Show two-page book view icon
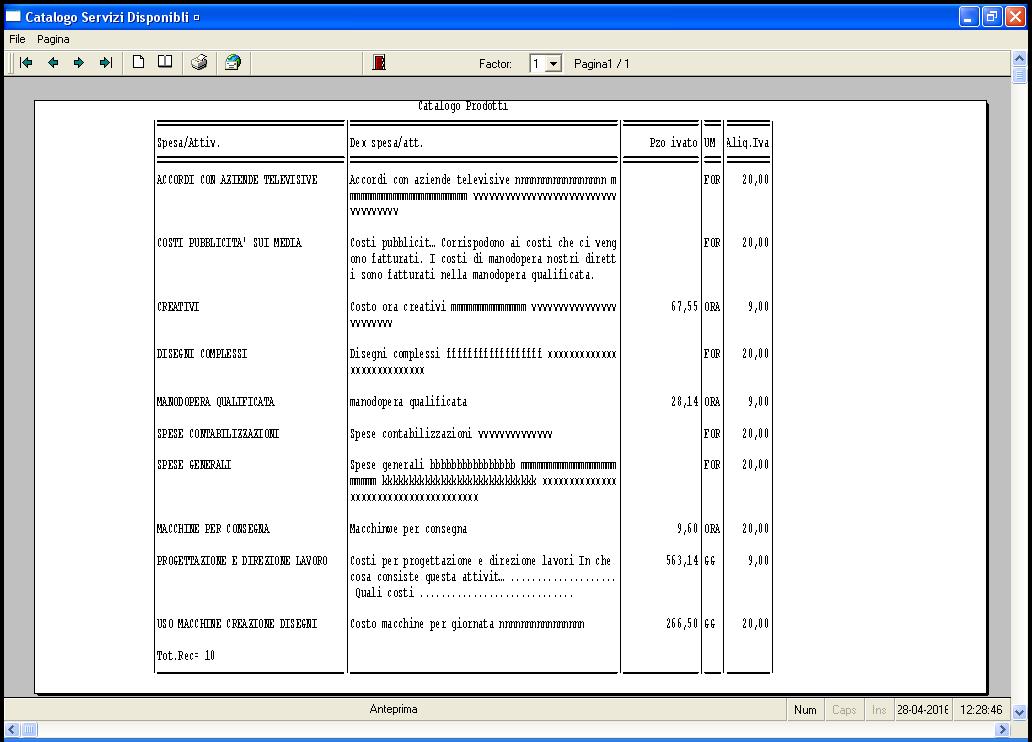This screenshot has width=1032, height=742. click(x=165, y=63)
